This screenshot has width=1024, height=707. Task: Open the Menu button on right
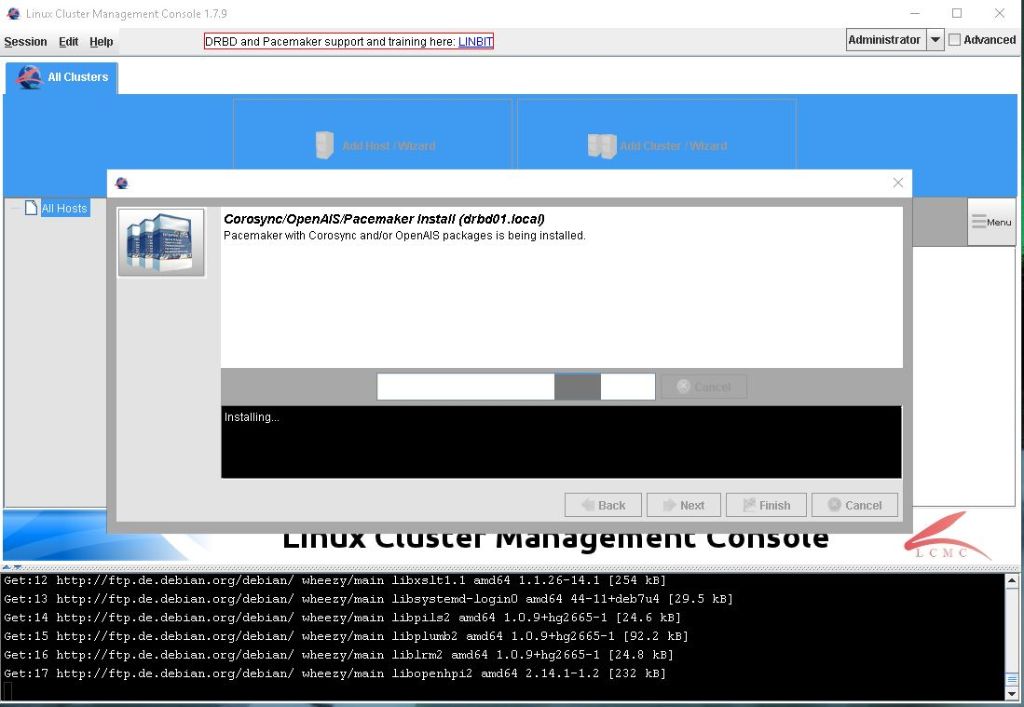pyautogui.click(x=991, y=222)
